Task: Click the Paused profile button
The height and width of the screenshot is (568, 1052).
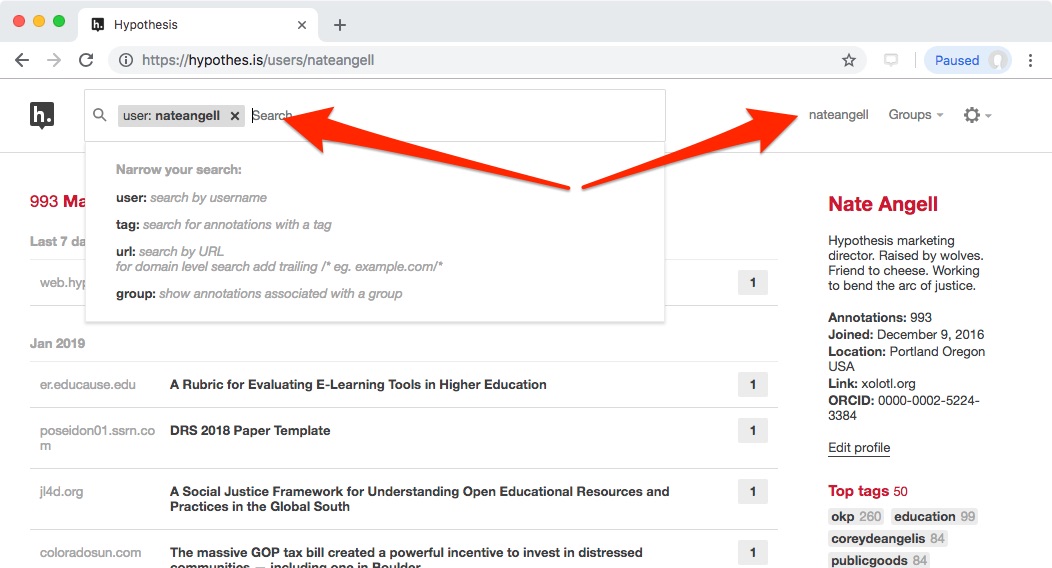Action: pyautogui.click(x=967, y=60)
